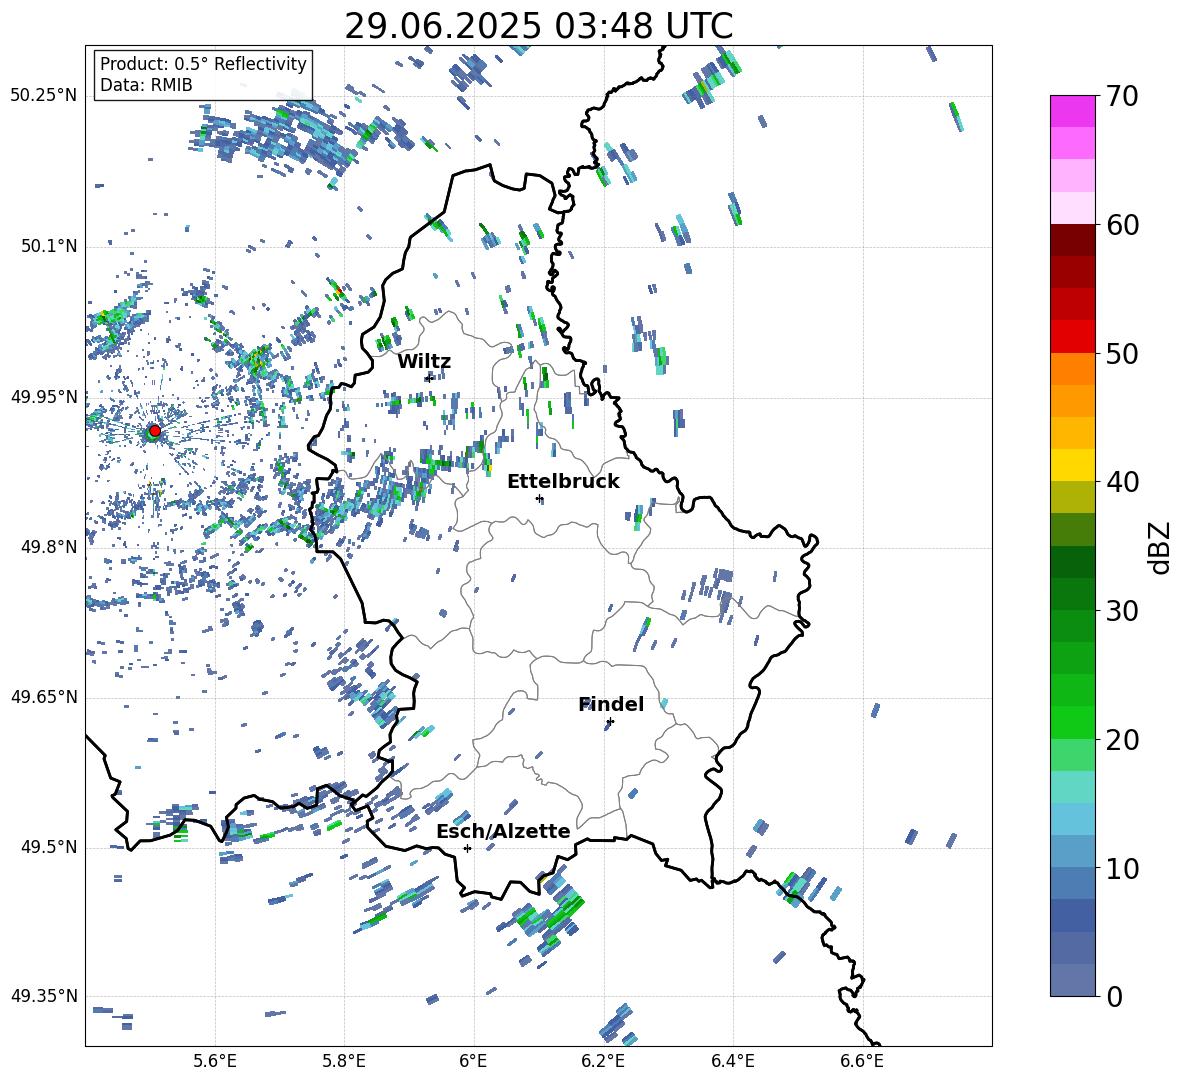Click the colorbar tick label 50
Image resolution: width=1184 pixels, height=1081 pixels.
click(x=1122, y=353)
